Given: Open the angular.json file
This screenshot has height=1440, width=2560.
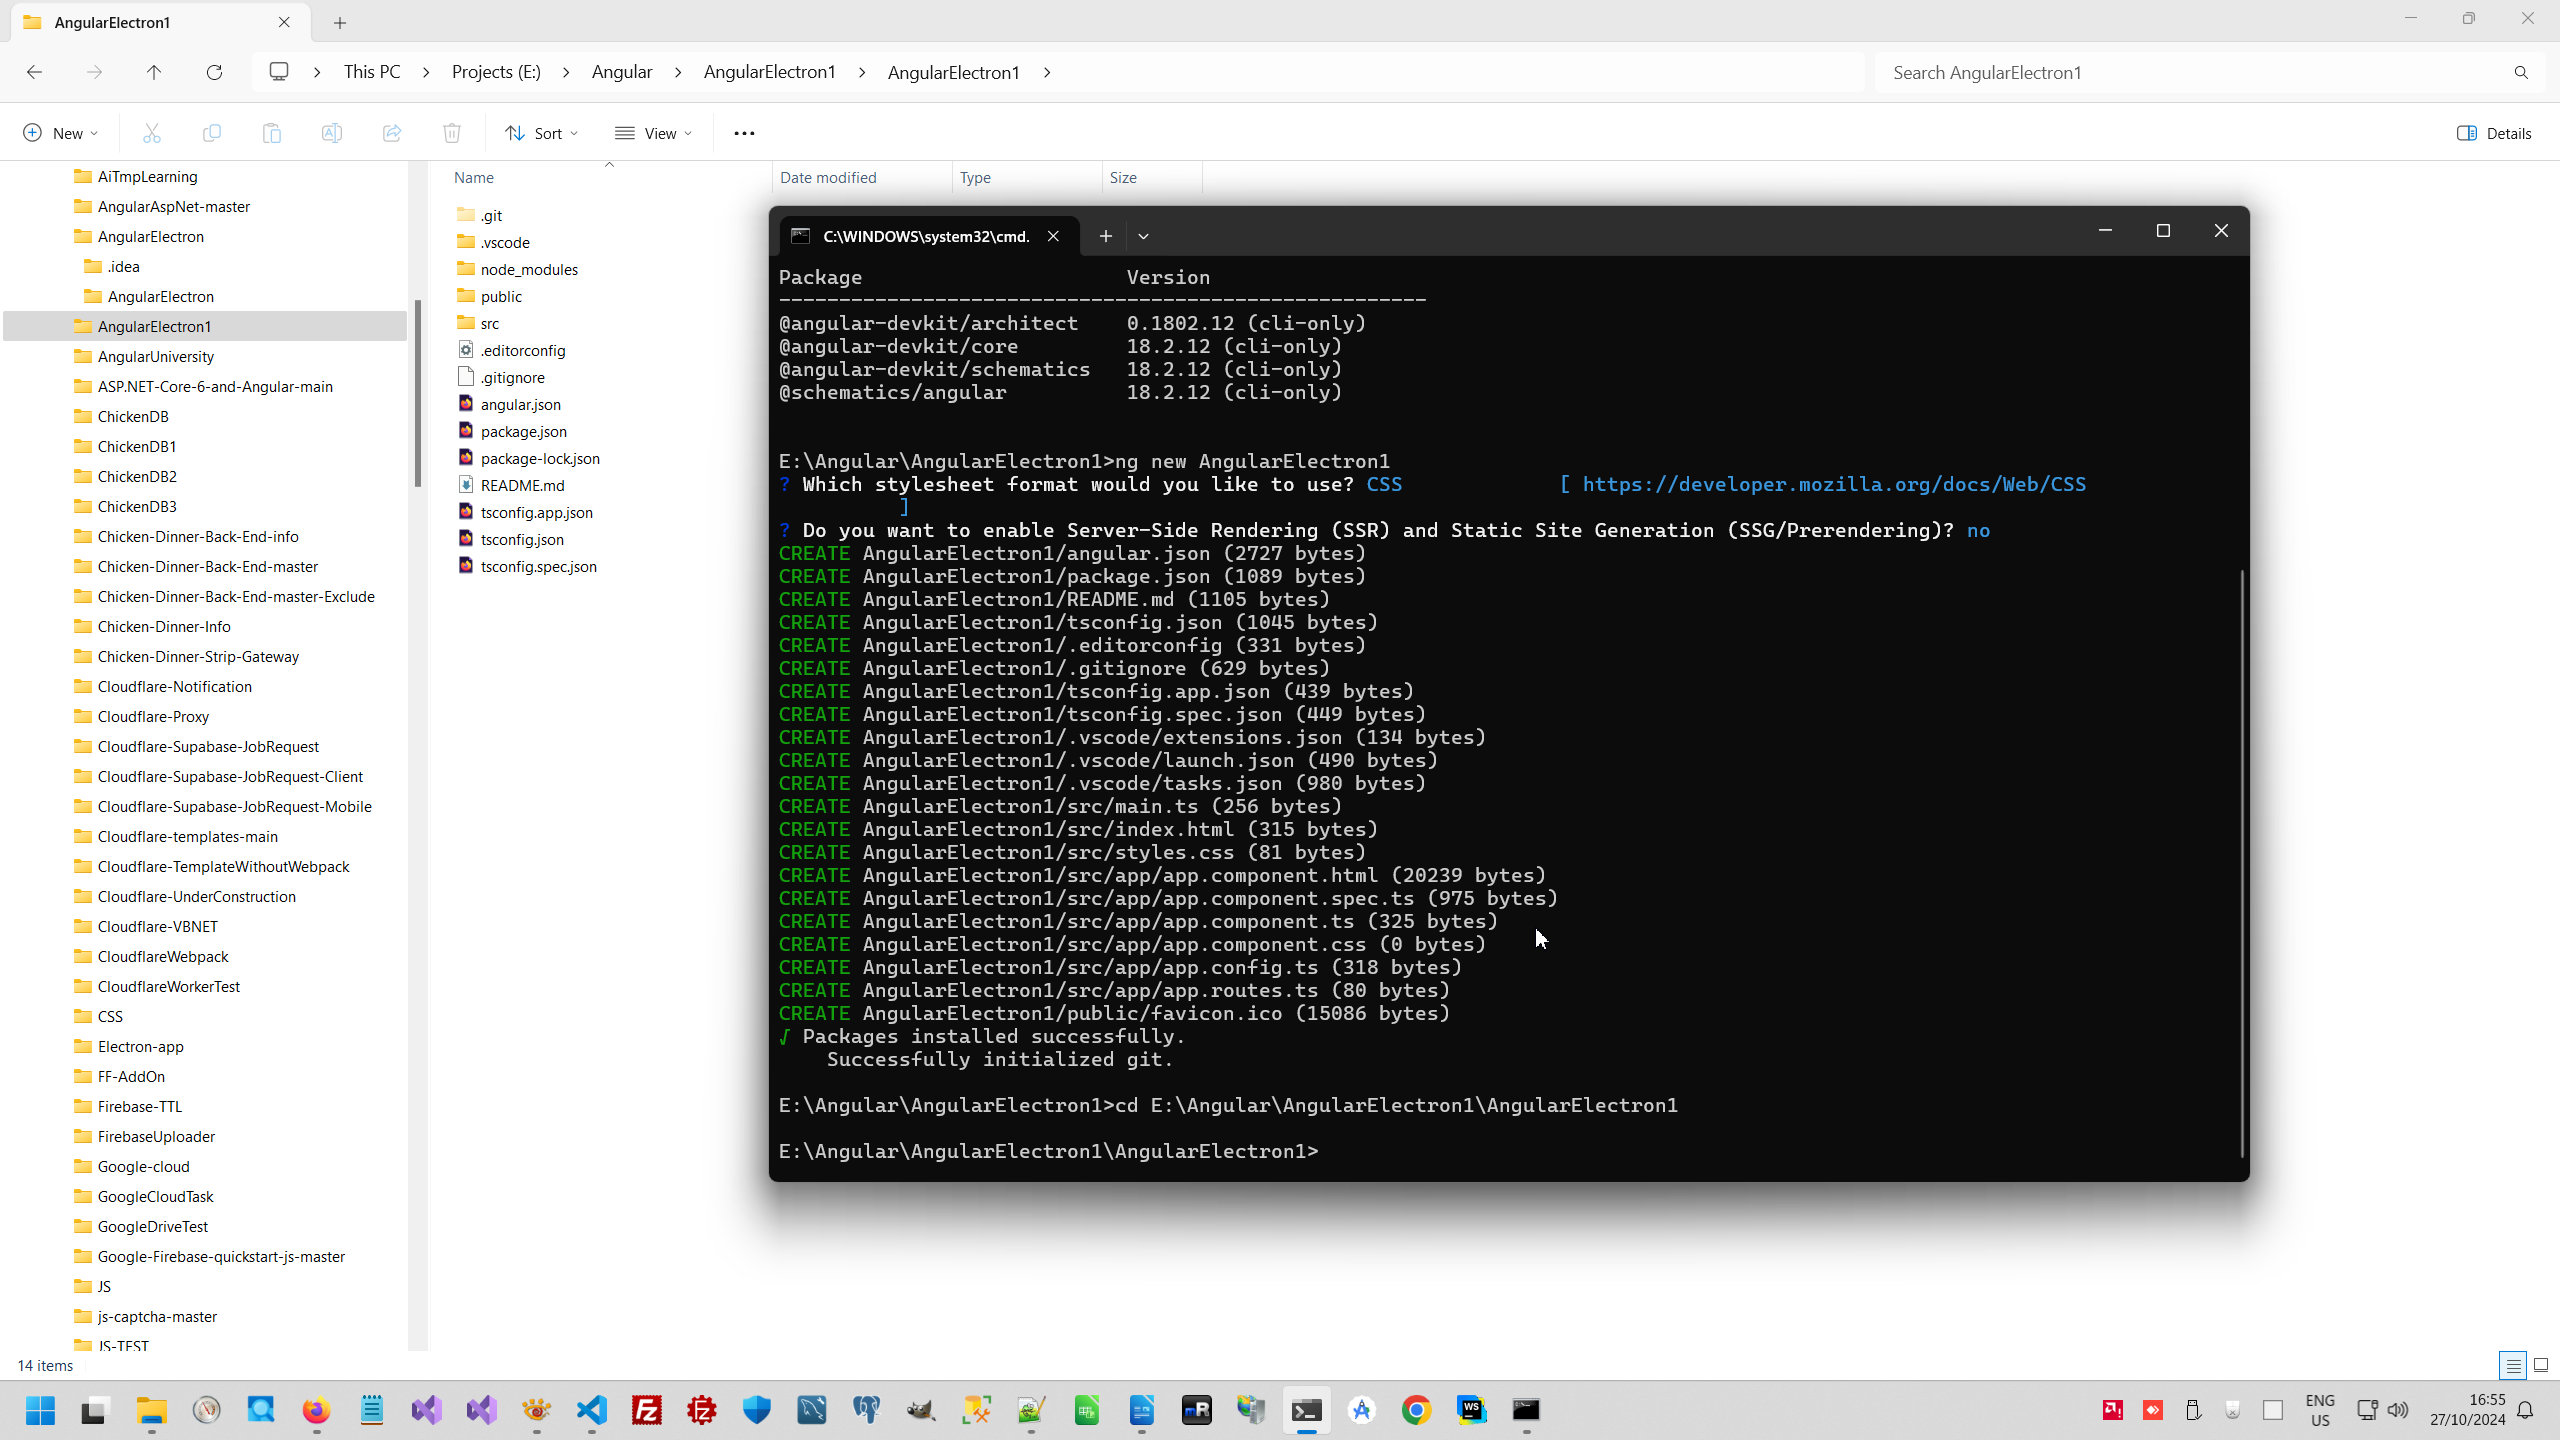Looking at the screenshot, I should 520,404.
